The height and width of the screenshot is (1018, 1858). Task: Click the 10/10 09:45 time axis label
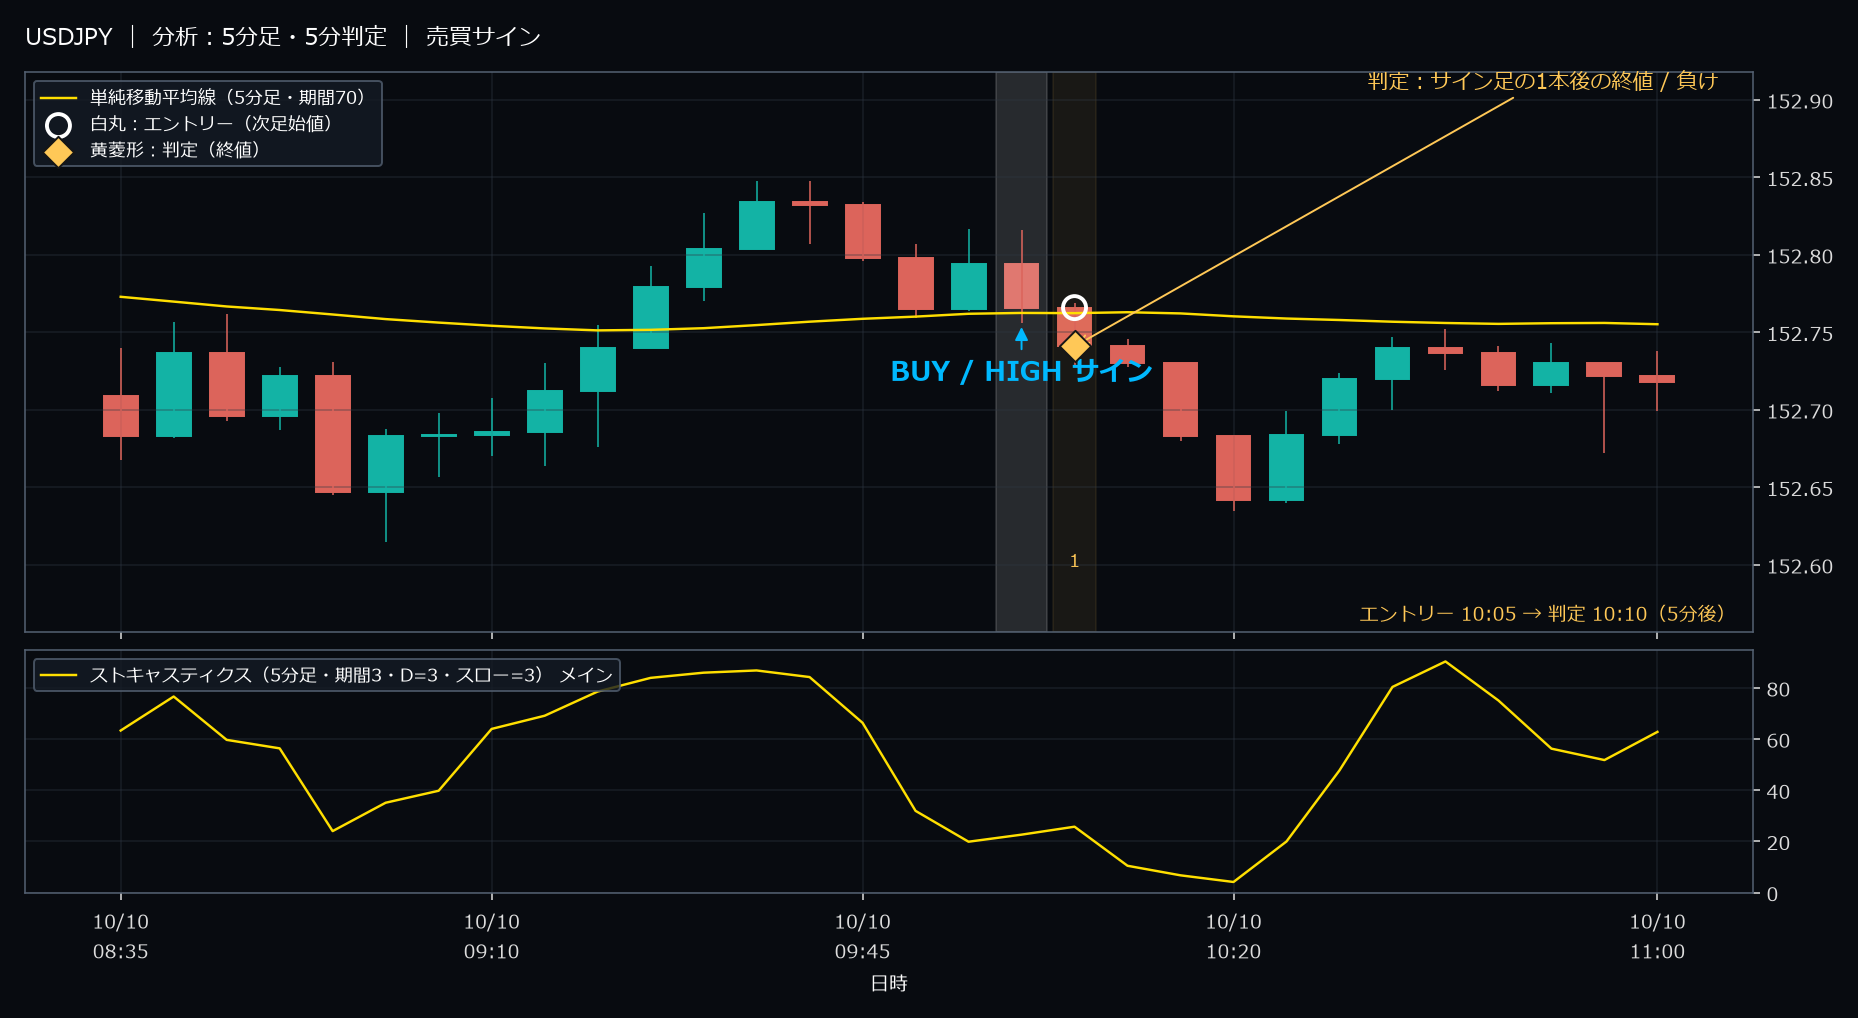click(x=862, y=936)
